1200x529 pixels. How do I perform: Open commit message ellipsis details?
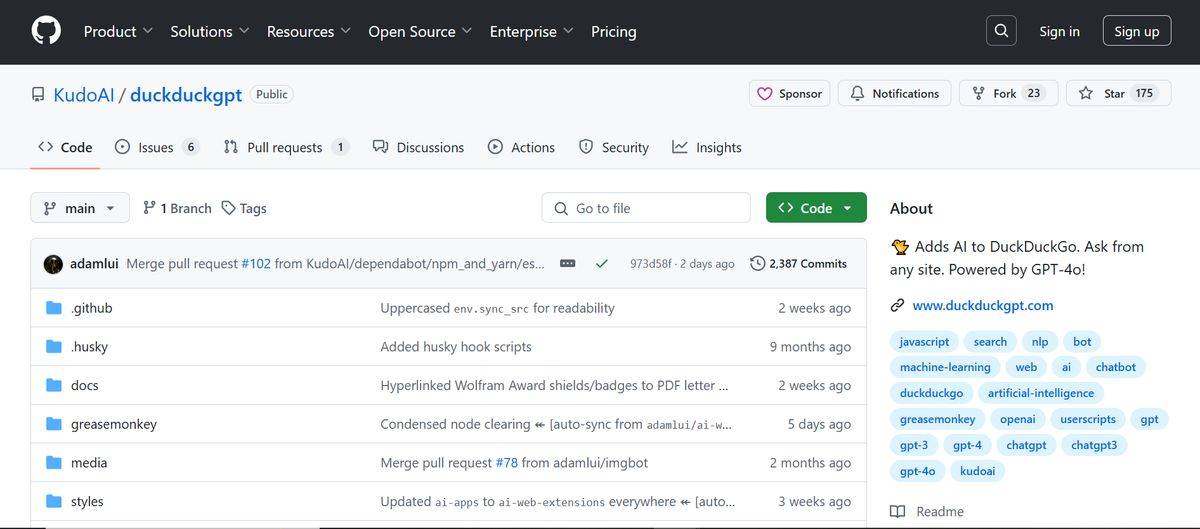point(567,264)
